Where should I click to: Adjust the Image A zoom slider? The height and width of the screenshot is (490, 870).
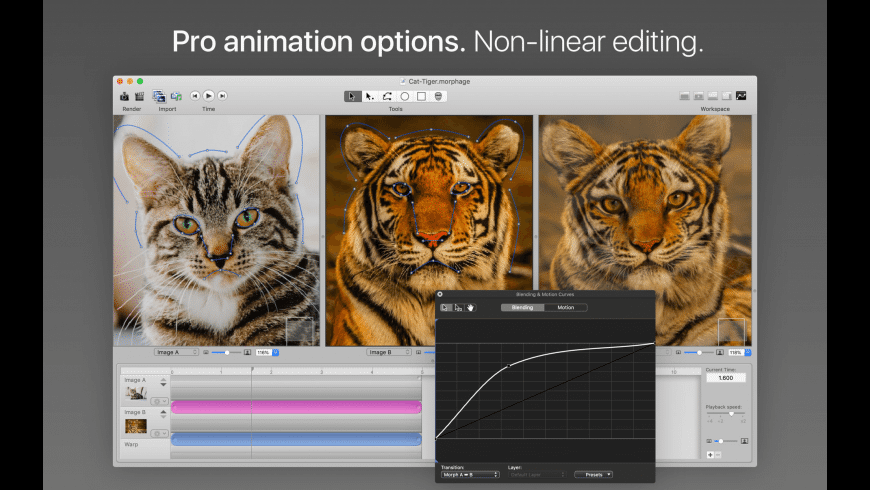tap(226, 352)
